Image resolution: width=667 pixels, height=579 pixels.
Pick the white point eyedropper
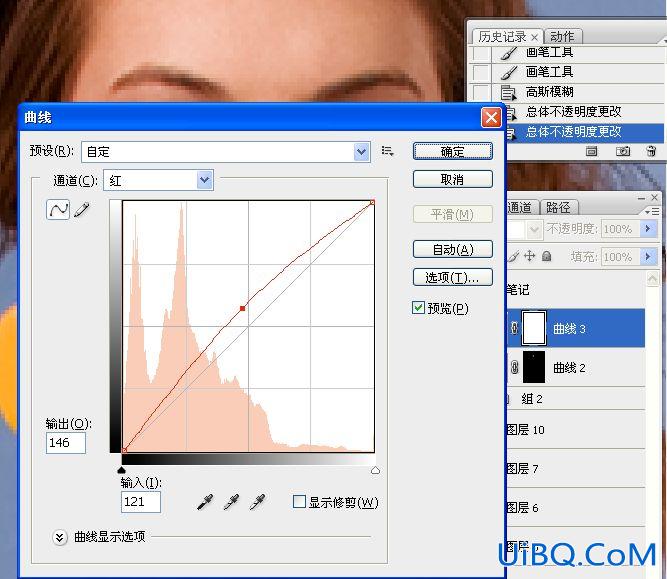click(x=257, y=502)
